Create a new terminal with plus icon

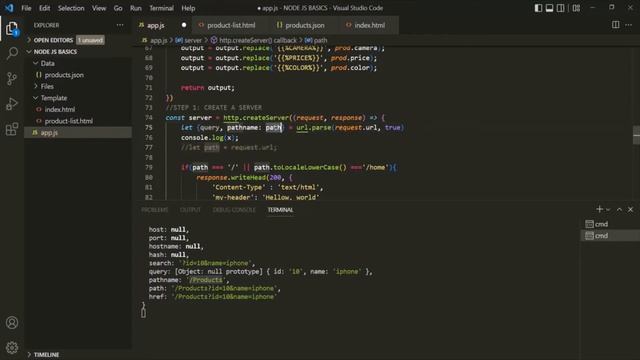[x=599, y=209]
